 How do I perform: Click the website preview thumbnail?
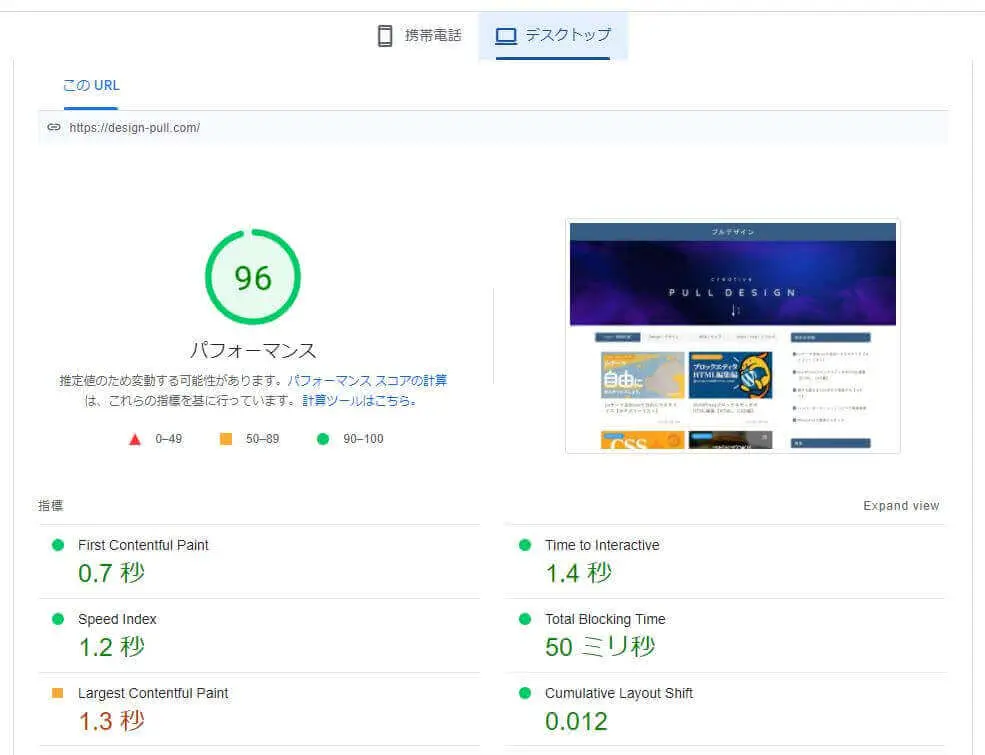(732, 335)
